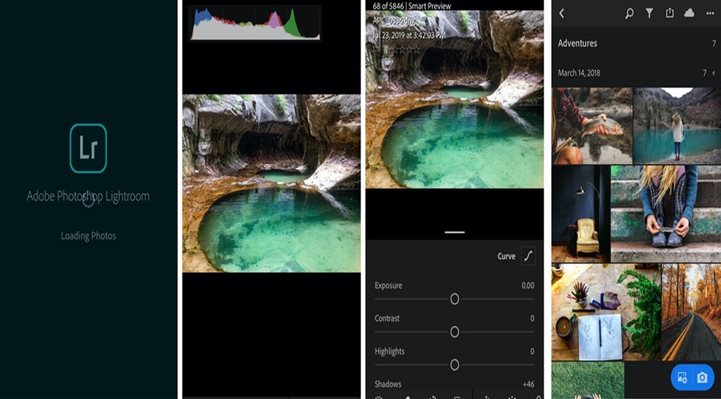Open the sketchbook desk flat-lay thumbnail
Screen dimensions: 721x399
607,312
